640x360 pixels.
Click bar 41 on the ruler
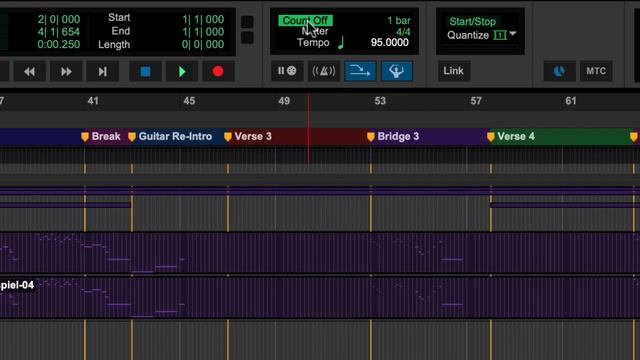(x=93, y=101)
